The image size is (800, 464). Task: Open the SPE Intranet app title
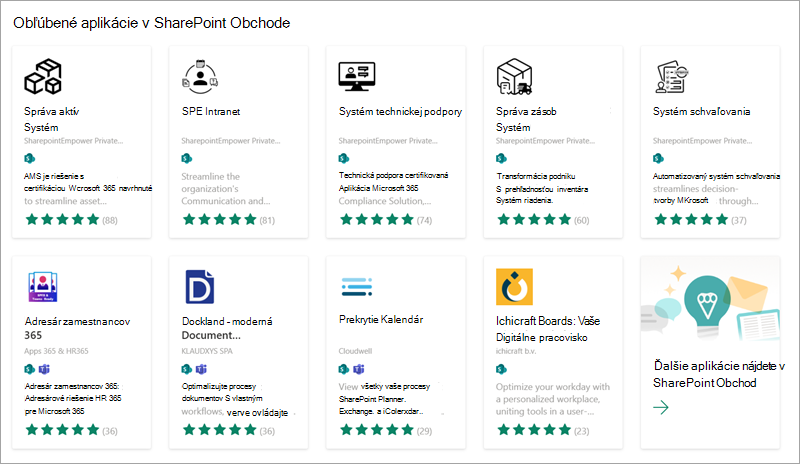click(x=211, y=111)
